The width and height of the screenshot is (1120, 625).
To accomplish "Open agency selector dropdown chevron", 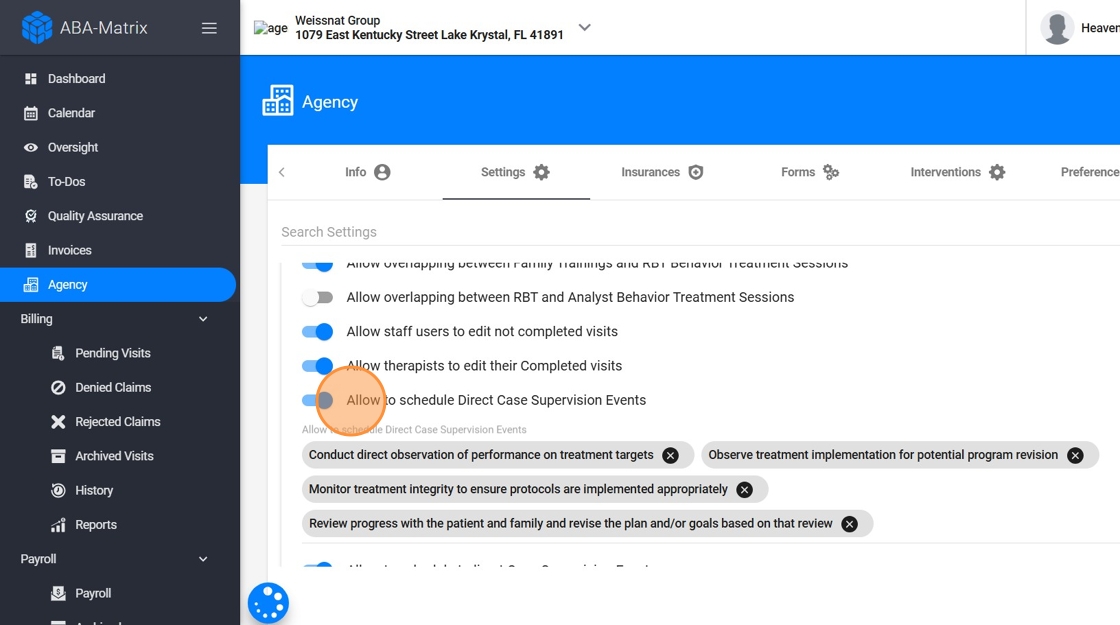I will (584, 27).
